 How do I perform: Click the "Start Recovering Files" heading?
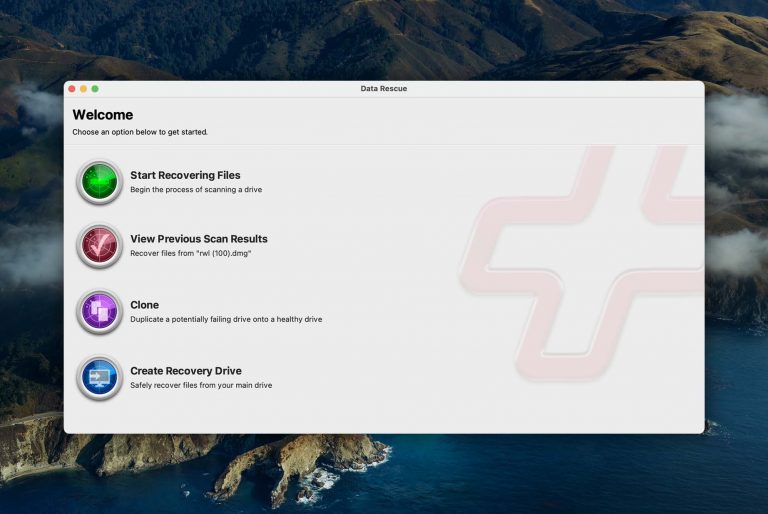pyautogui.click(x=185, y=175)
